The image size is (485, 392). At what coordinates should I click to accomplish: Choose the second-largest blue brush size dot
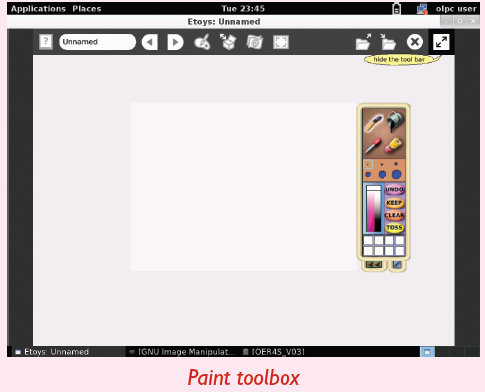pyautogui.click(x=382, y=174)
